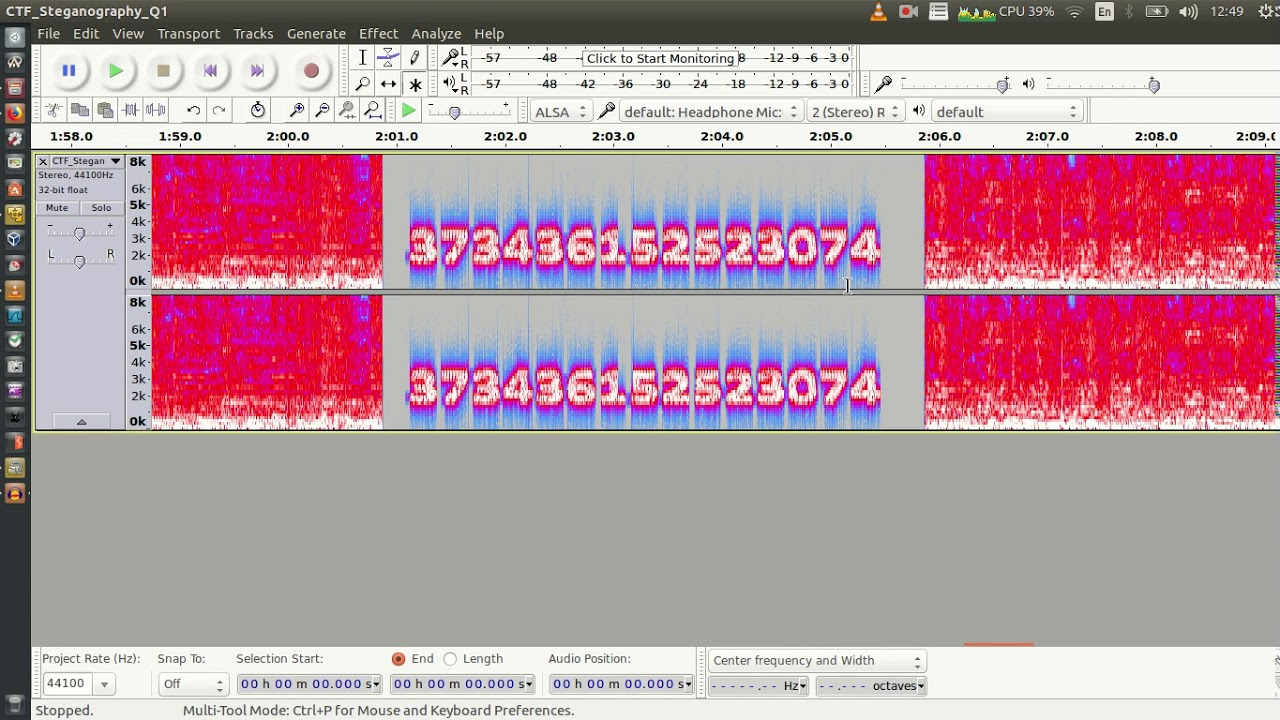The width and height of the screenshot is (1280, 720).
Task: Skip to Start of the track
Action: [x=210, y=71]
